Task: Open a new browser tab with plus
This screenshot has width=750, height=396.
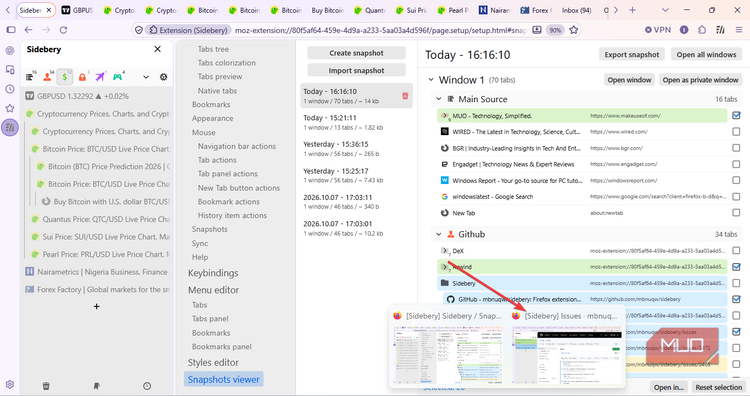Action: point(632,10)
